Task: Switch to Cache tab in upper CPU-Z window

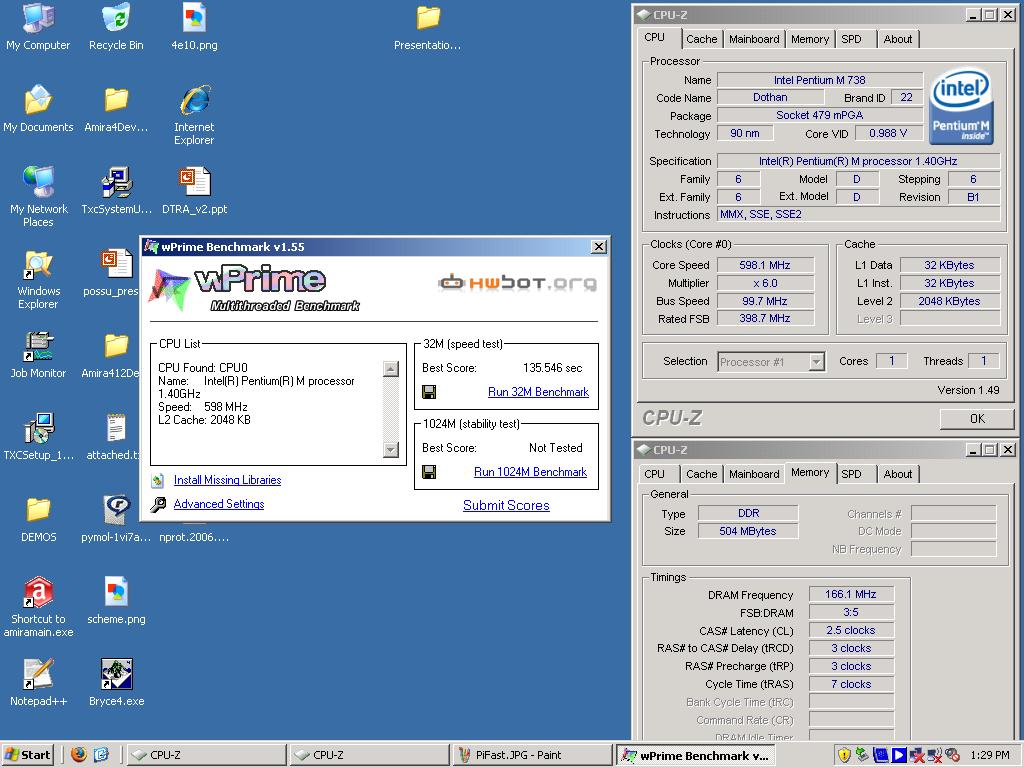Action: (x=701, y=39)
